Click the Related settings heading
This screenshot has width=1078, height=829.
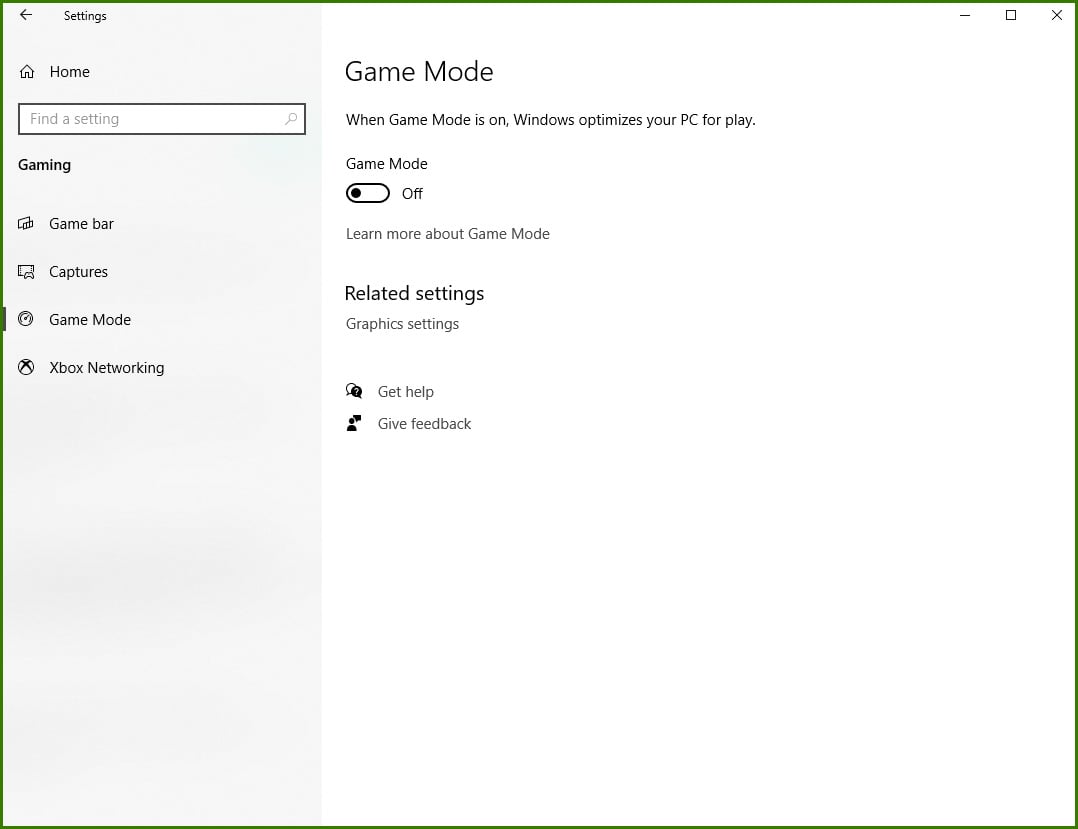(415, 294)
